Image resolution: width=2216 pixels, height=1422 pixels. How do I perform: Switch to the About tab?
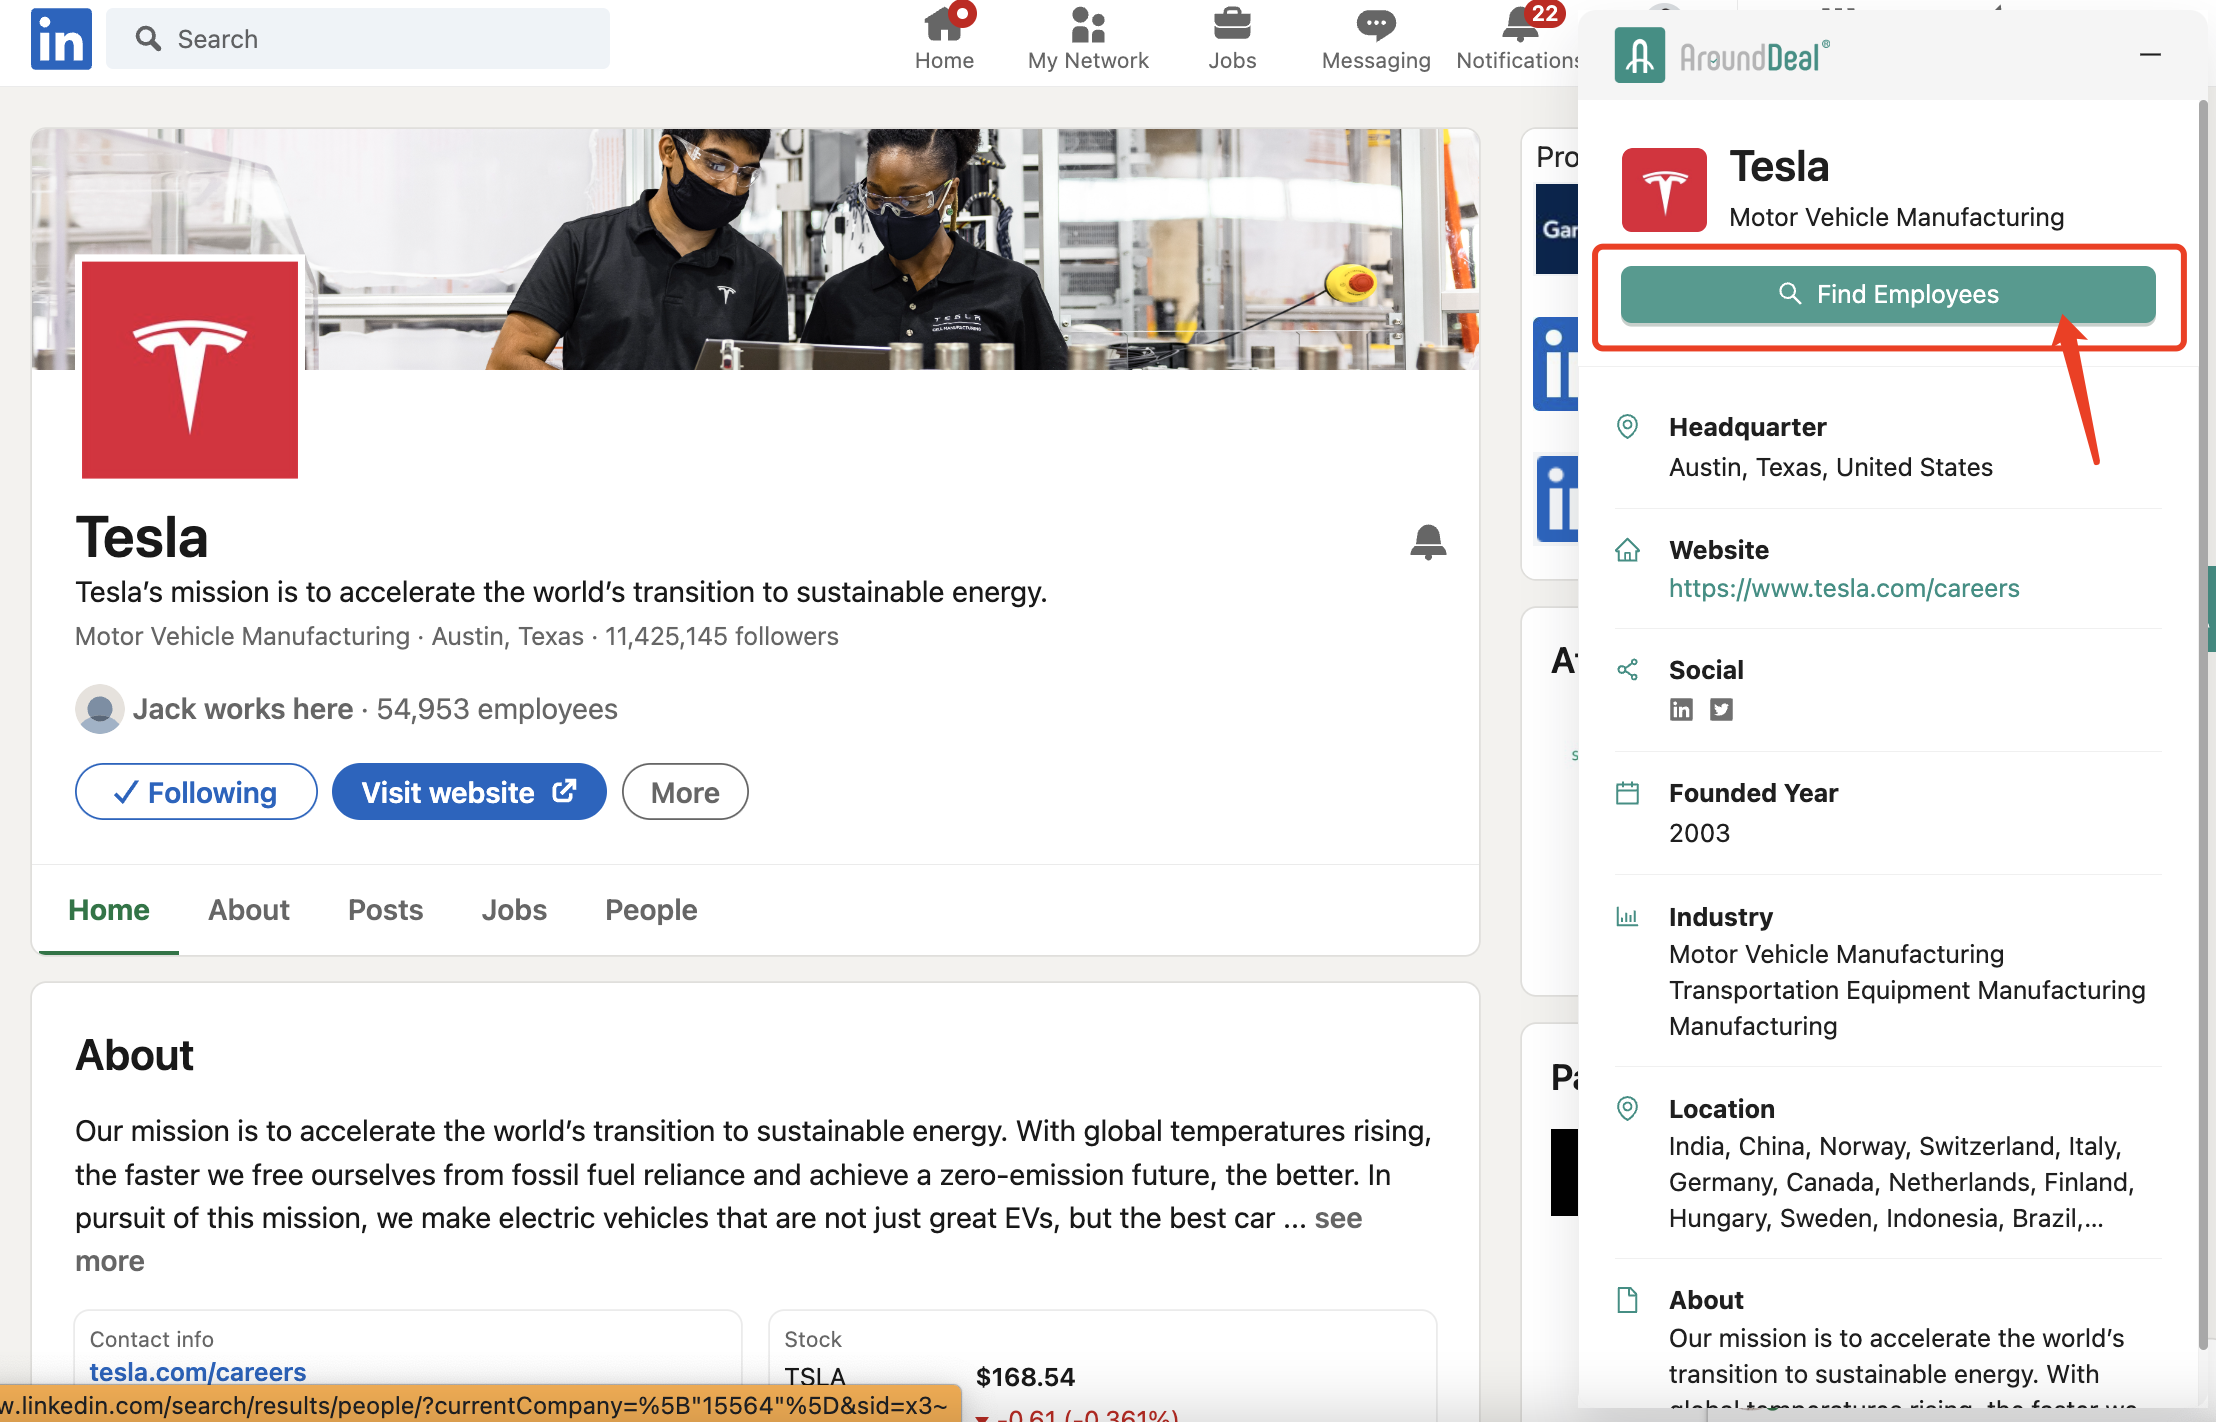coord(248,910)
